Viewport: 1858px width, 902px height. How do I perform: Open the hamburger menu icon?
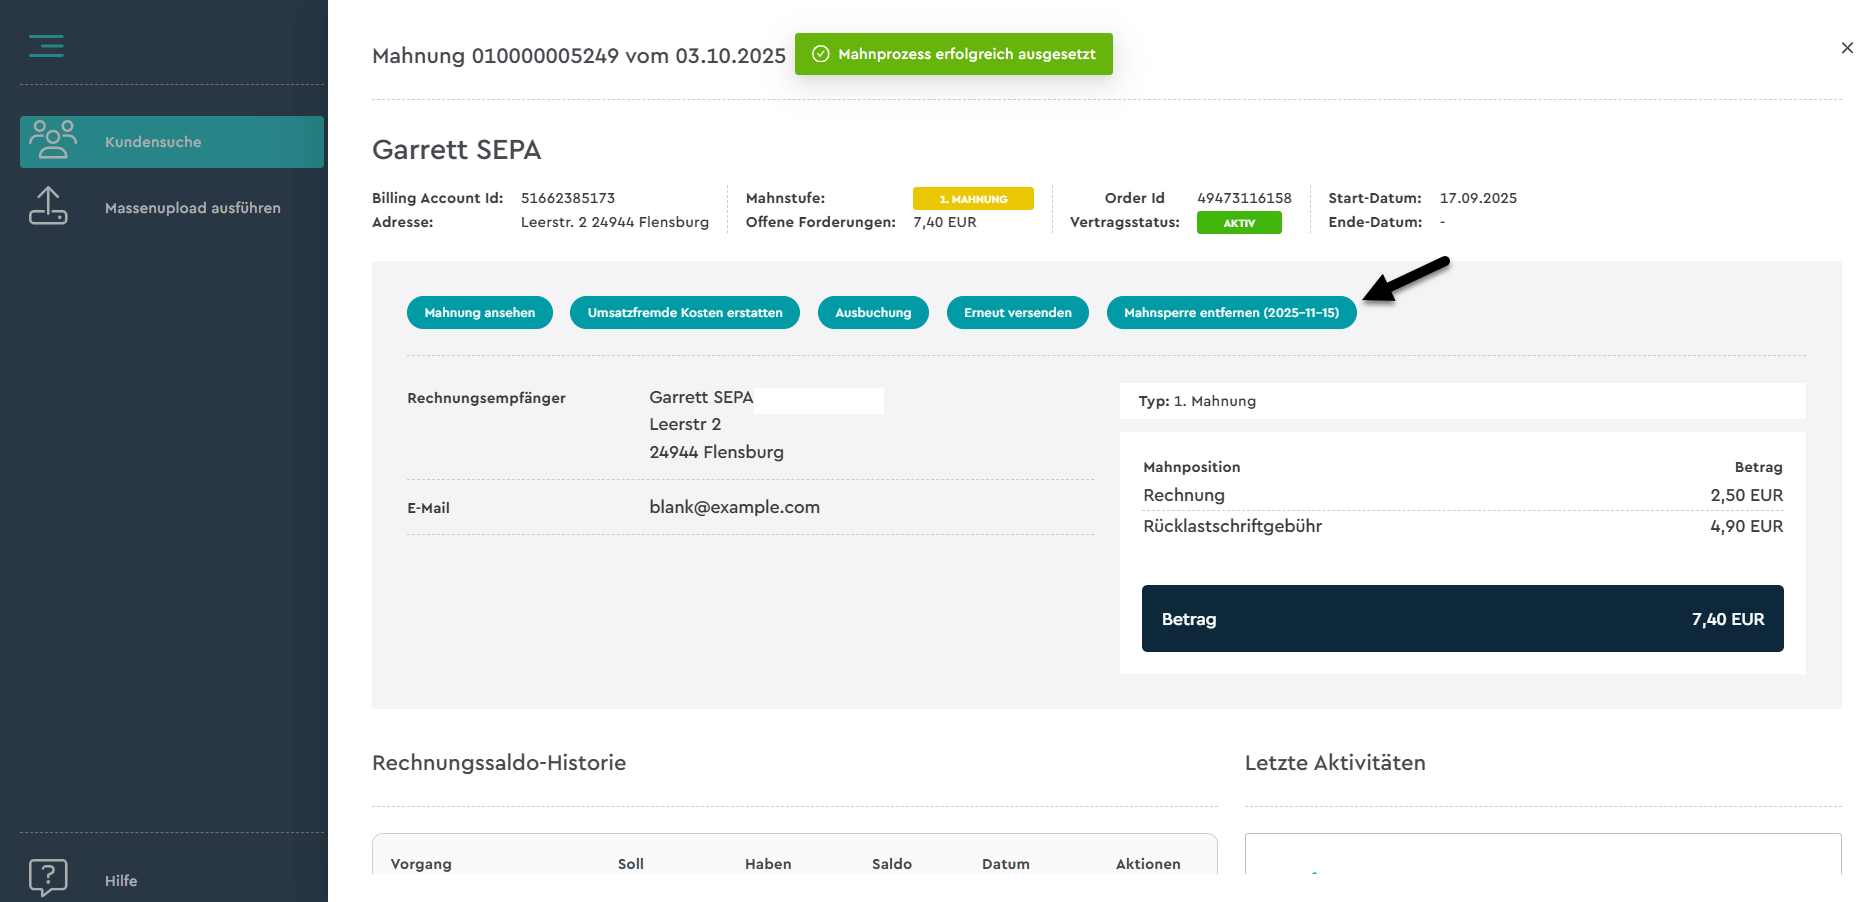46,46
